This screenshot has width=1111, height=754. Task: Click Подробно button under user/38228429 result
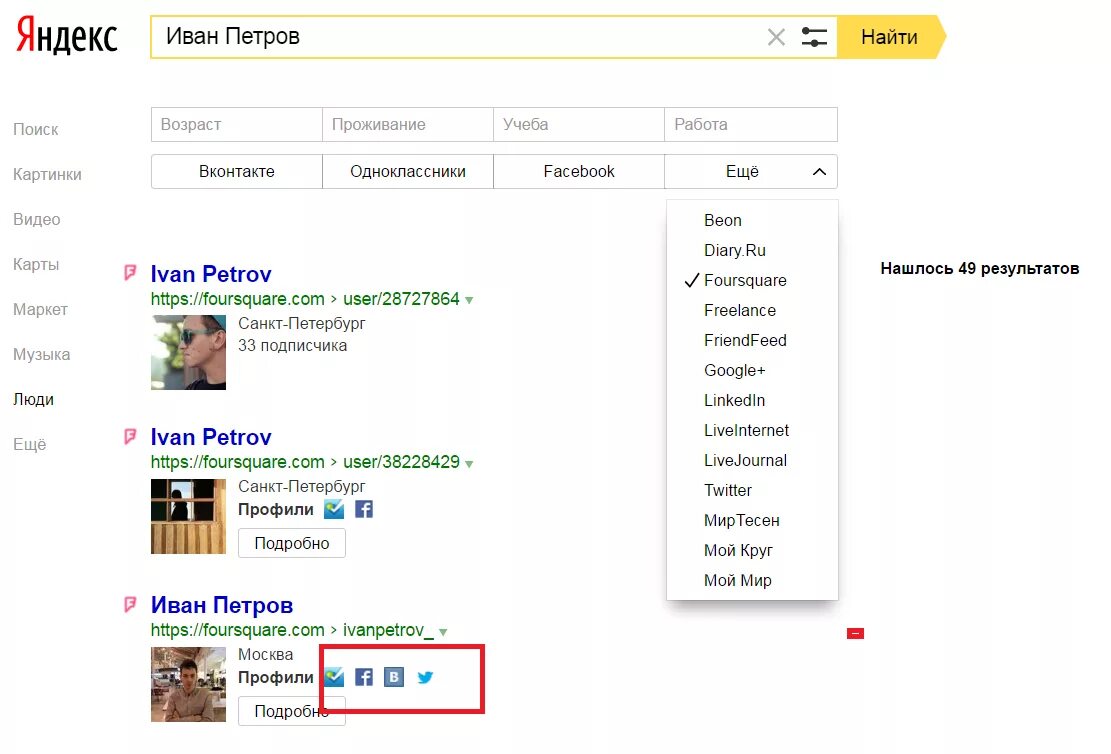click(292, 543)
